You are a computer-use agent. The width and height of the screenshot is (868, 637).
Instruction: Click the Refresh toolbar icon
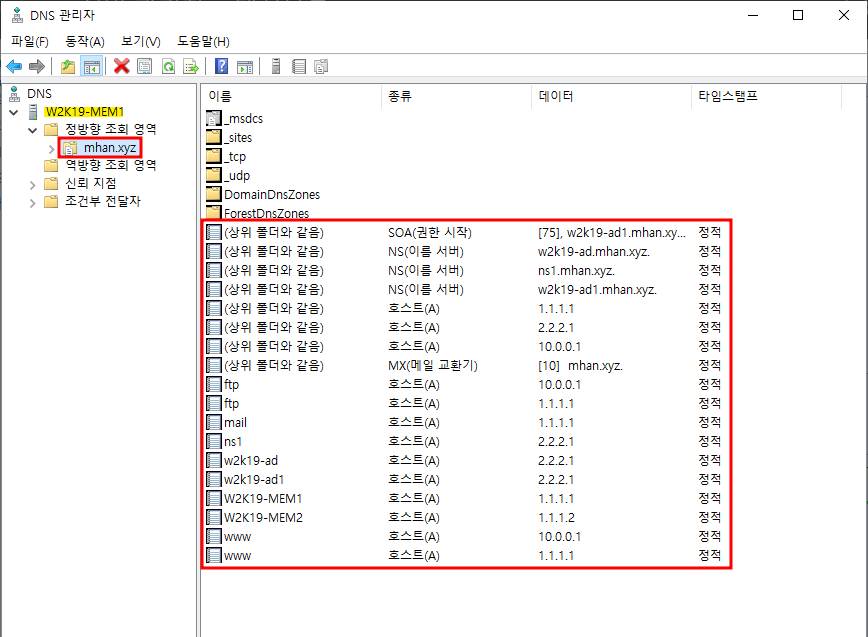pyautogui.click(x=168, y=67)
